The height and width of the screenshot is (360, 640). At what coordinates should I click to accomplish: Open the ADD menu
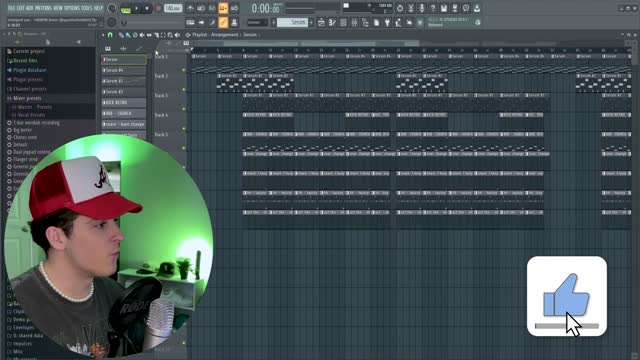coord(29,8)
